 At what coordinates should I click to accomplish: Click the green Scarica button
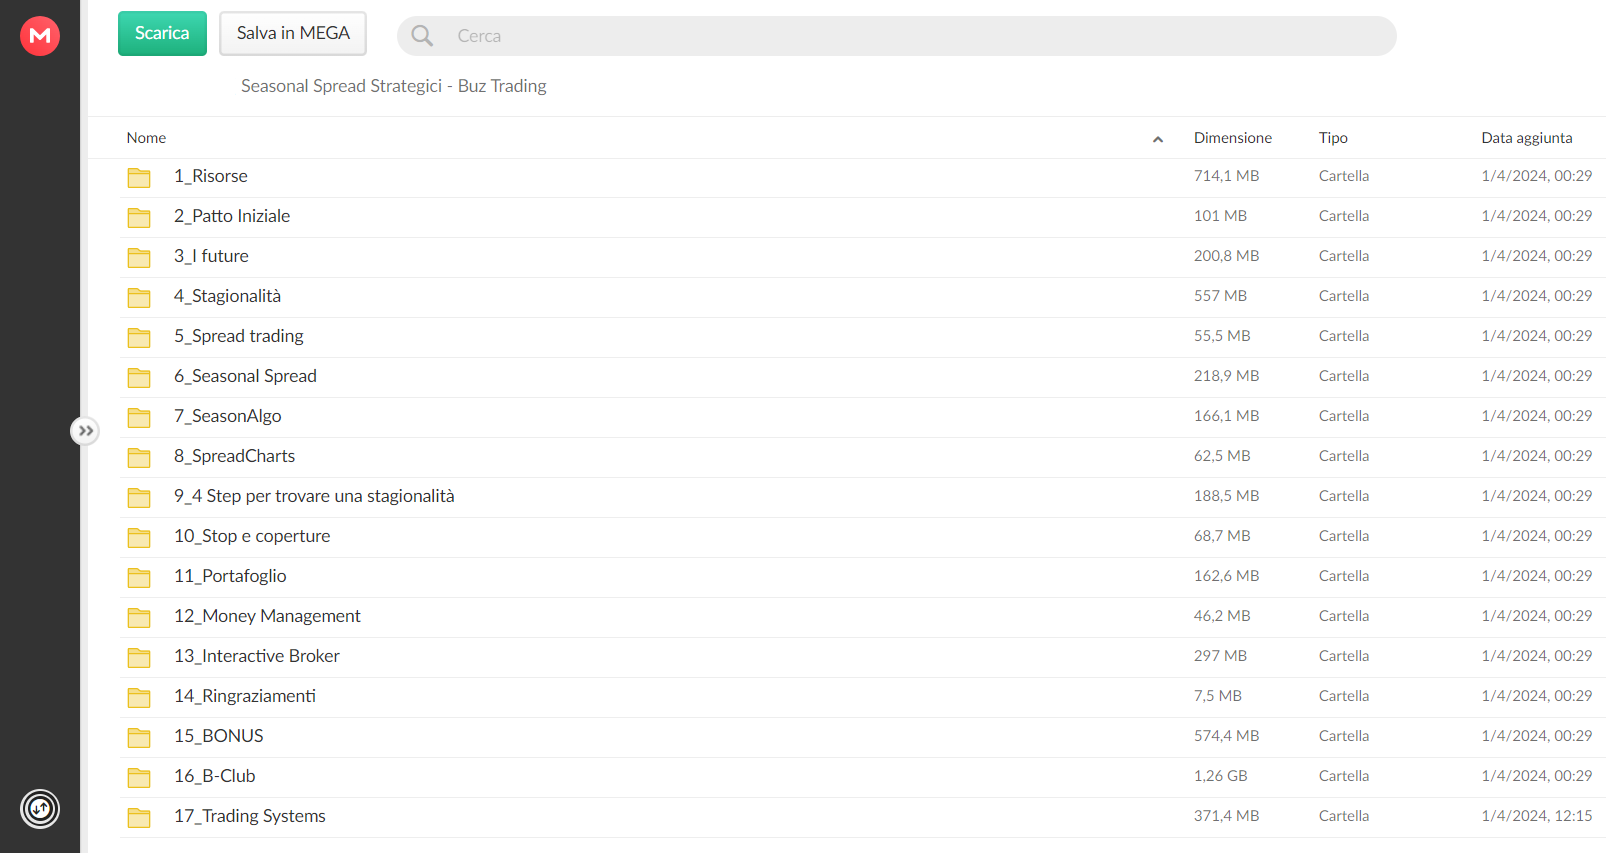[x=162, y=34]
